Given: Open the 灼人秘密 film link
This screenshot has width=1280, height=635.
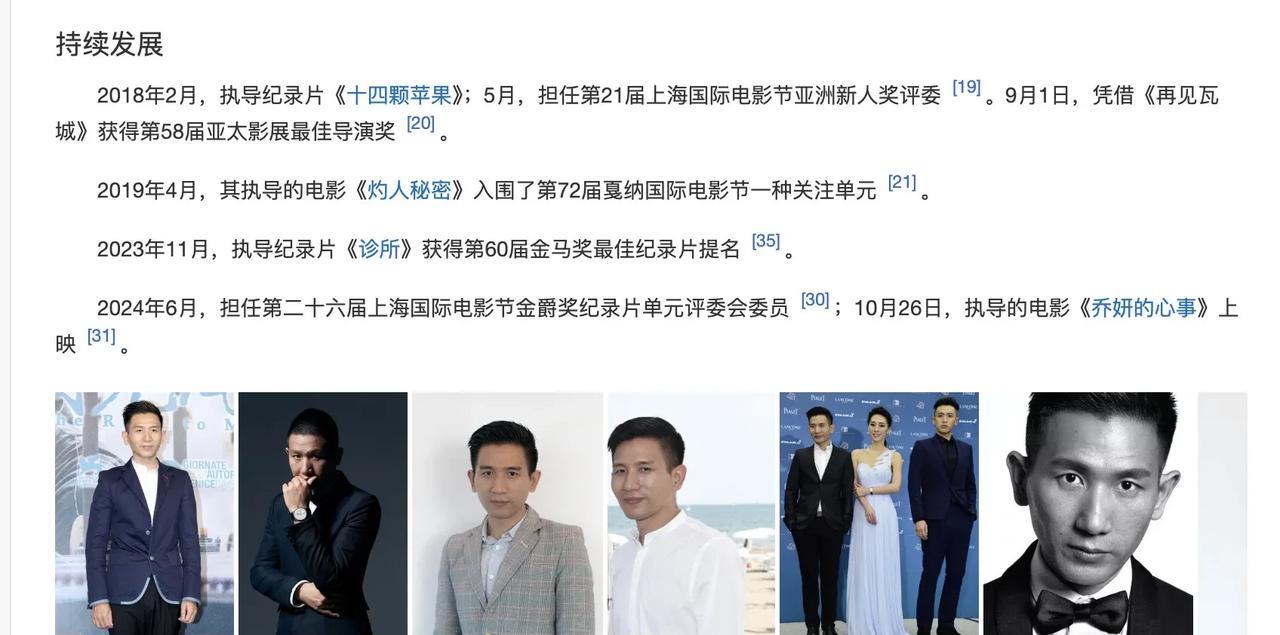Looking at the screenshot, I should point(410,190).
